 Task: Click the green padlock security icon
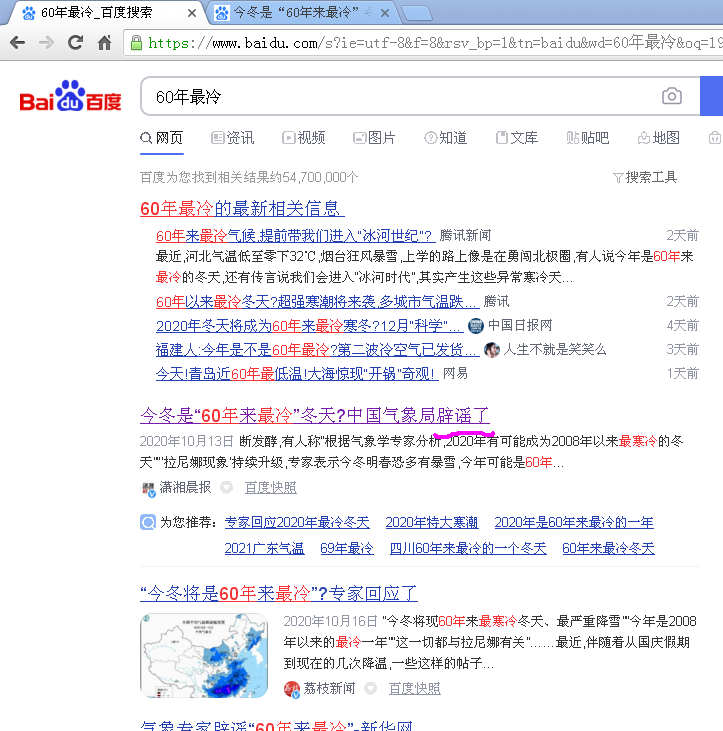[x=136, y=43]
